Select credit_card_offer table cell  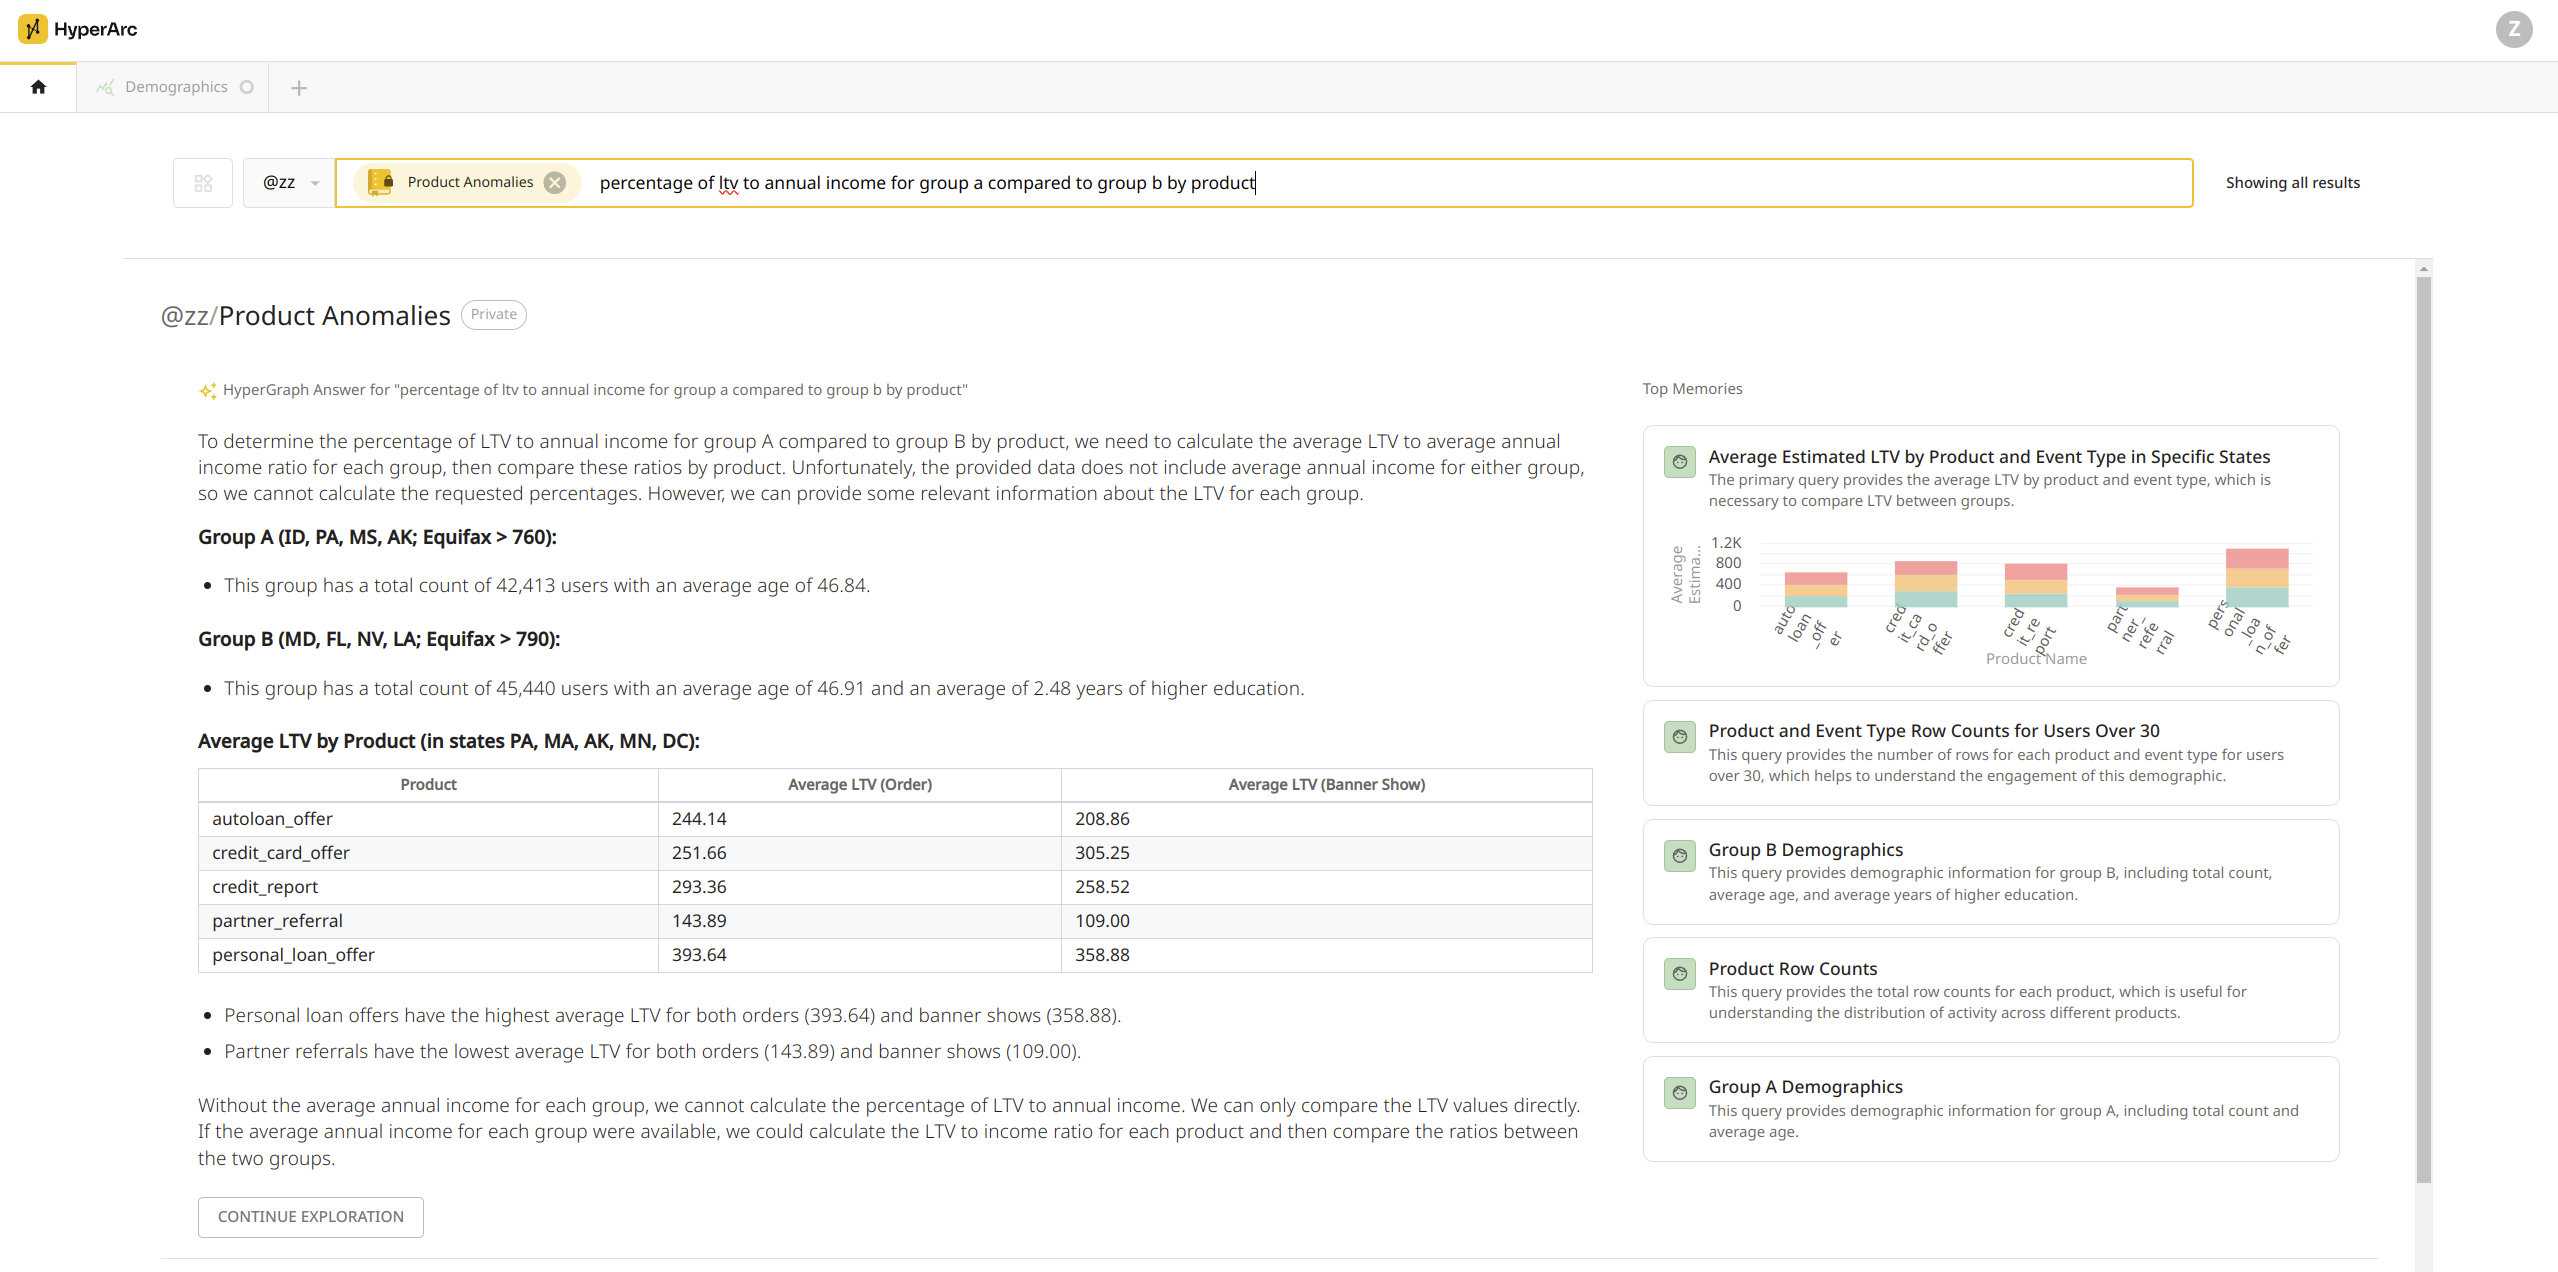click(428, 853)
